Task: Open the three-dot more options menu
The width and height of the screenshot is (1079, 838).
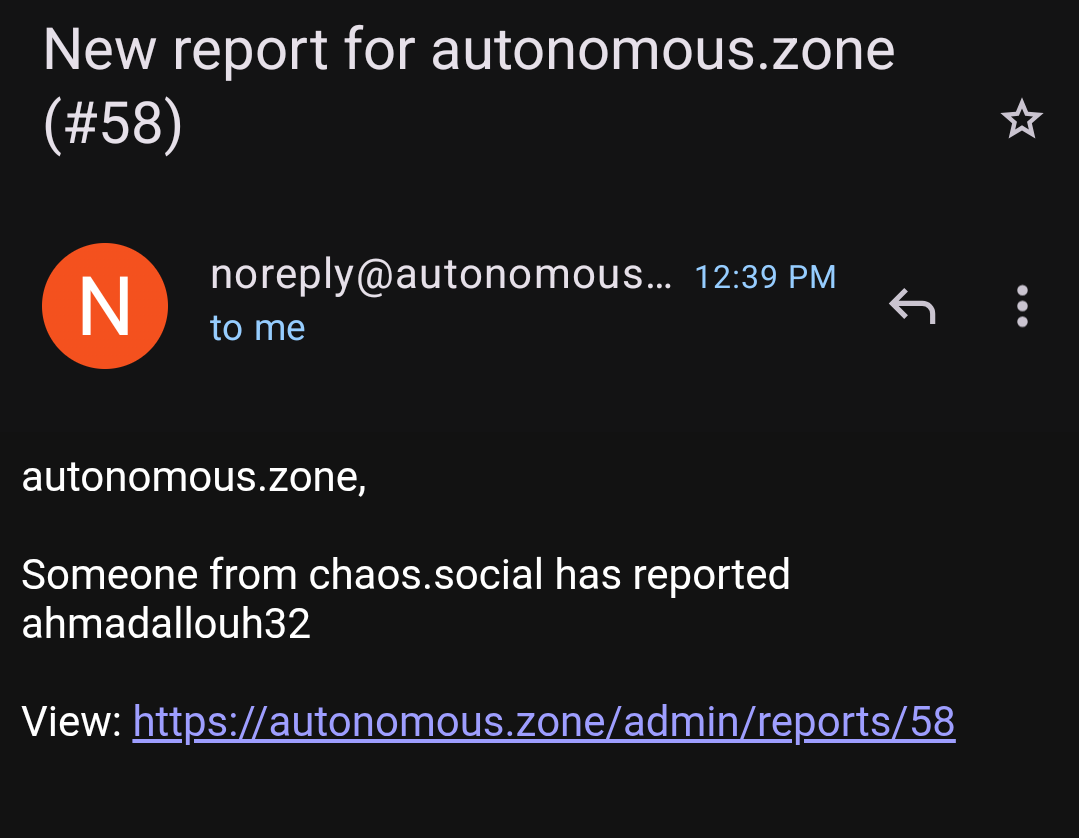Action: pos(1021,306)
